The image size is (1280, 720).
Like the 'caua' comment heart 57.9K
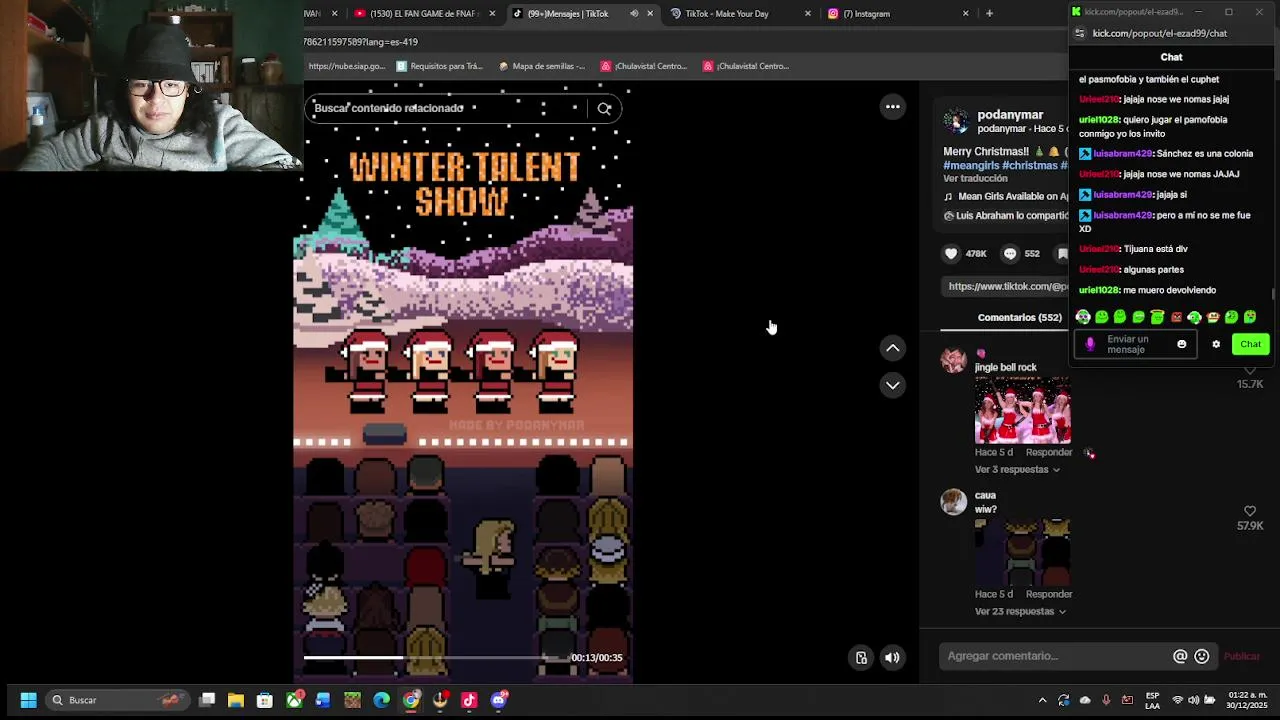pyautogui.click(x=1250, y=511)
